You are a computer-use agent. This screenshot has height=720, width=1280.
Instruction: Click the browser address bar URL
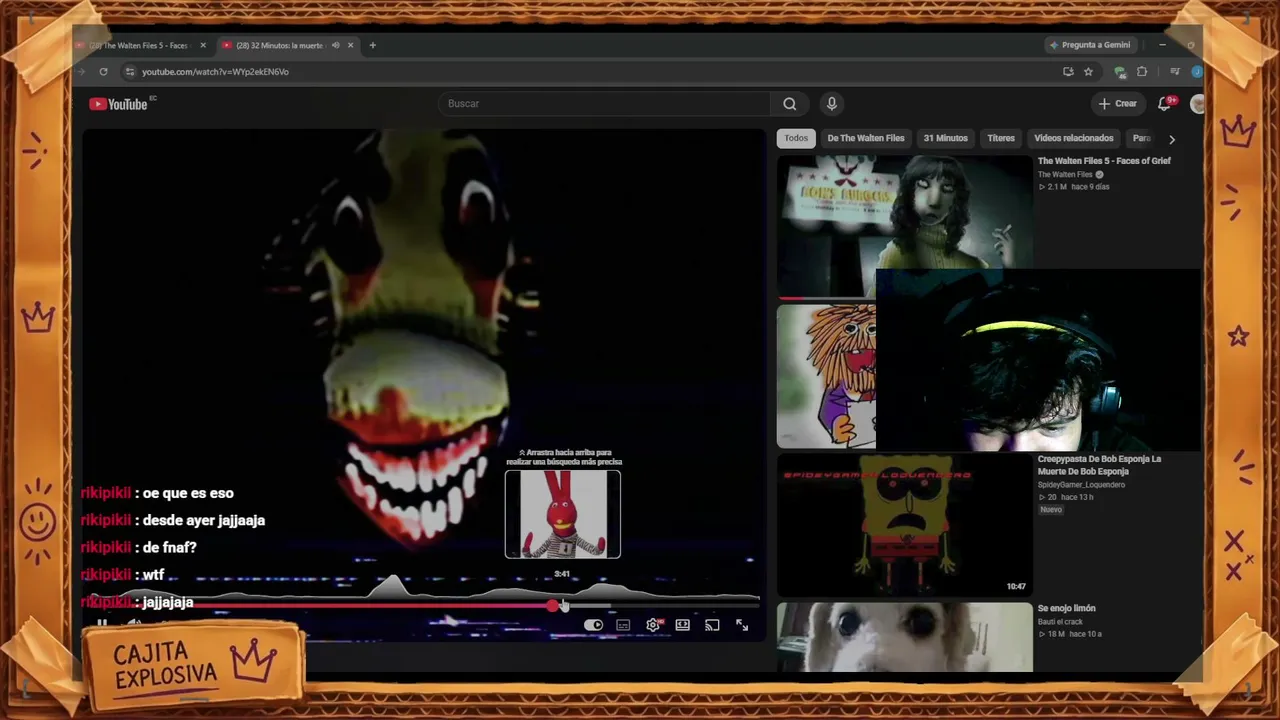click(215, 72)
